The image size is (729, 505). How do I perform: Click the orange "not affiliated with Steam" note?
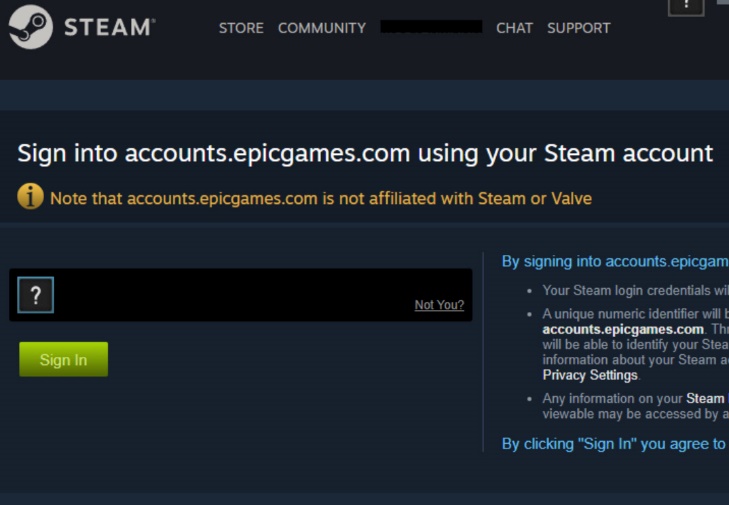(321, 199)
